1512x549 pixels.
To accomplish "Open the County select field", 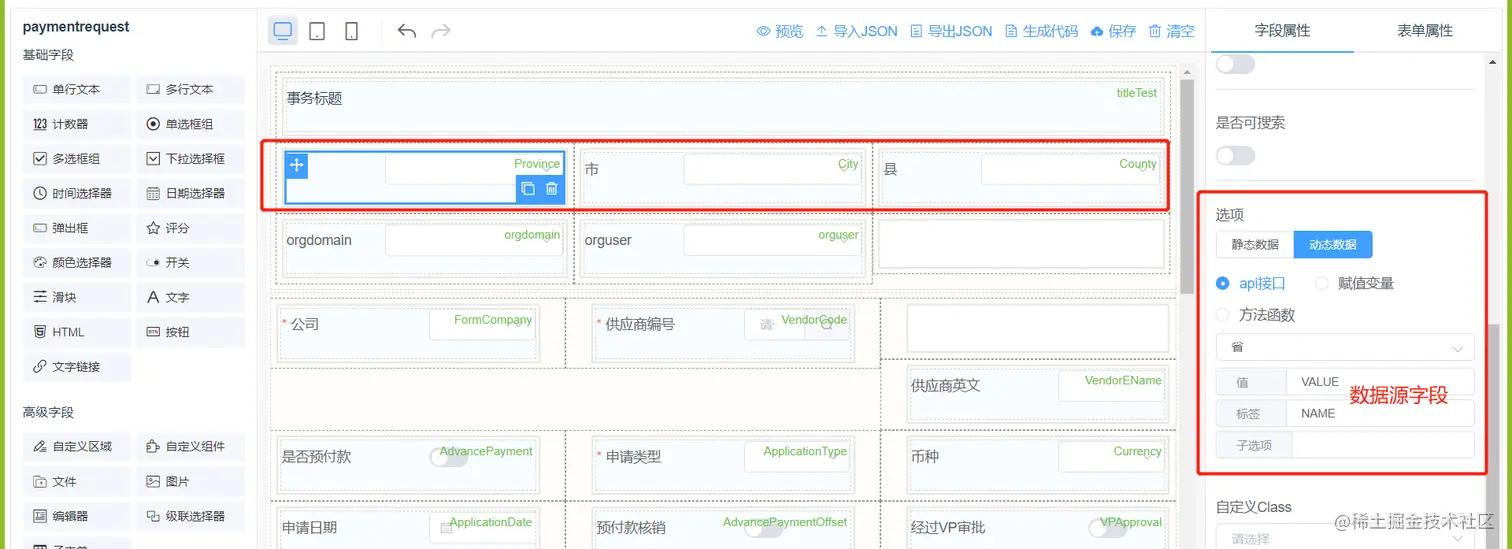I will pyautogui.click(x=1070, y=169).
